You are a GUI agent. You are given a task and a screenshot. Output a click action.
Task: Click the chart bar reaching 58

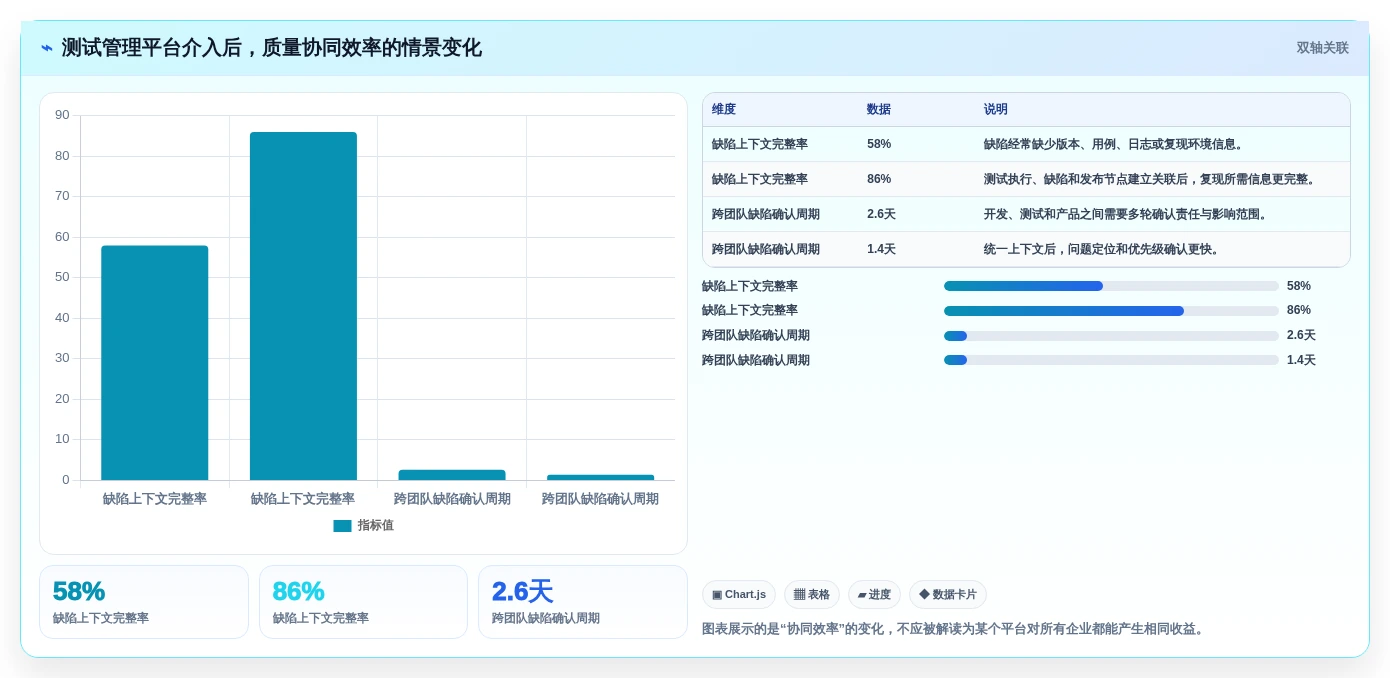155,363
